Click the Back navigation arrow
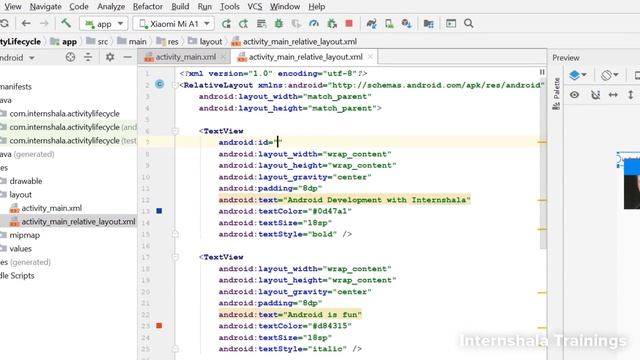This screenshot has width=640, height=360. [x=26, y=24]
